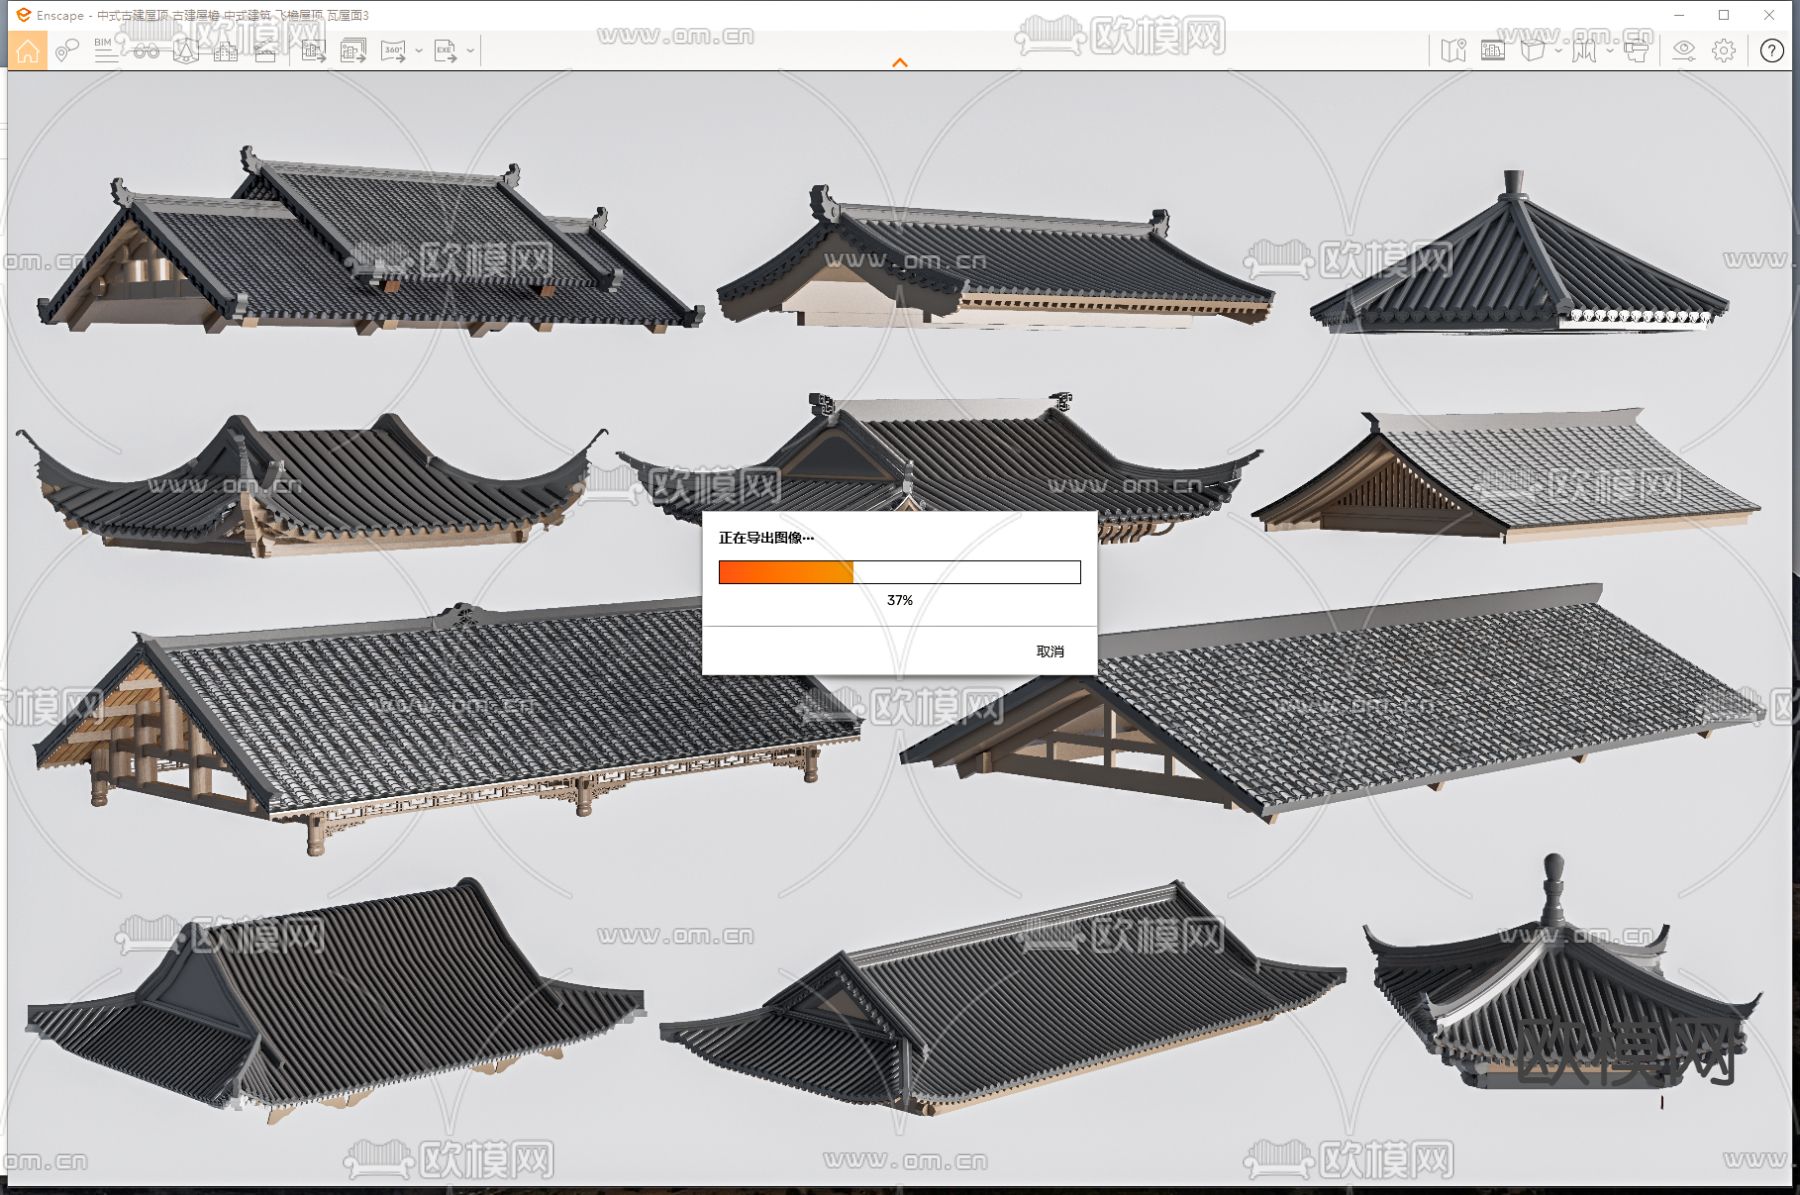Click the 取消 cancel button in export dialog
This screenshot has width=1800, height=1195.
point(1049,651)
